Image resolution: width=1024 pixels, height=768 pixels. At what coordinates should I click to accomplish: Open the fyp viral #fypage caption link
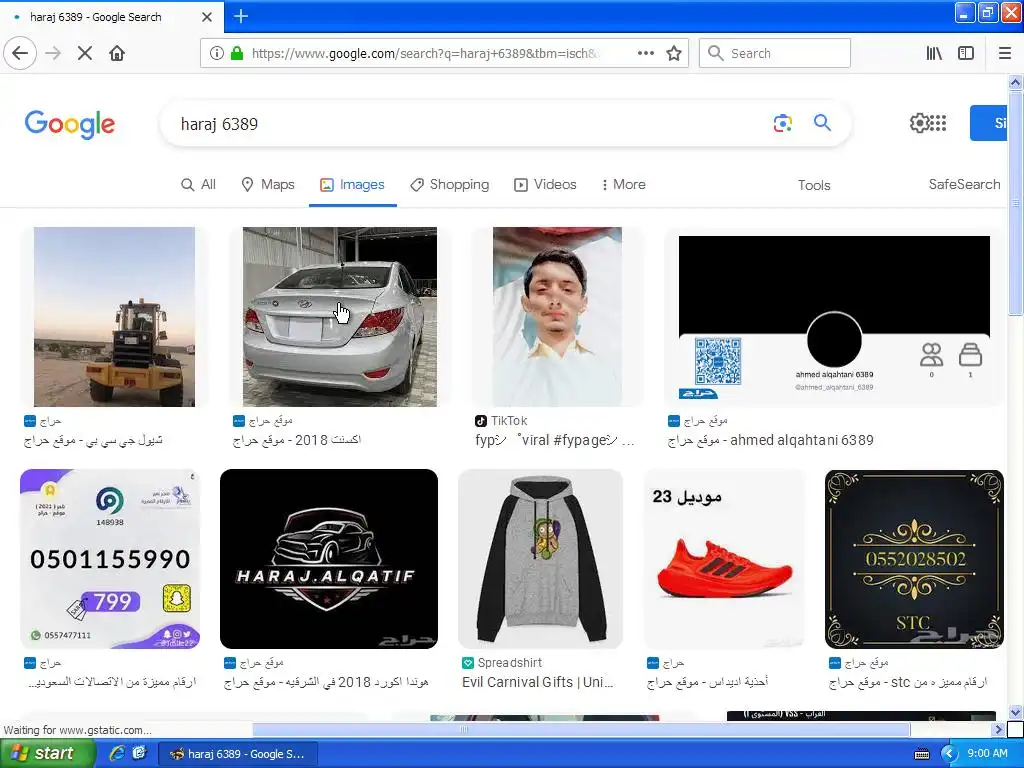[x=554, y=440]
